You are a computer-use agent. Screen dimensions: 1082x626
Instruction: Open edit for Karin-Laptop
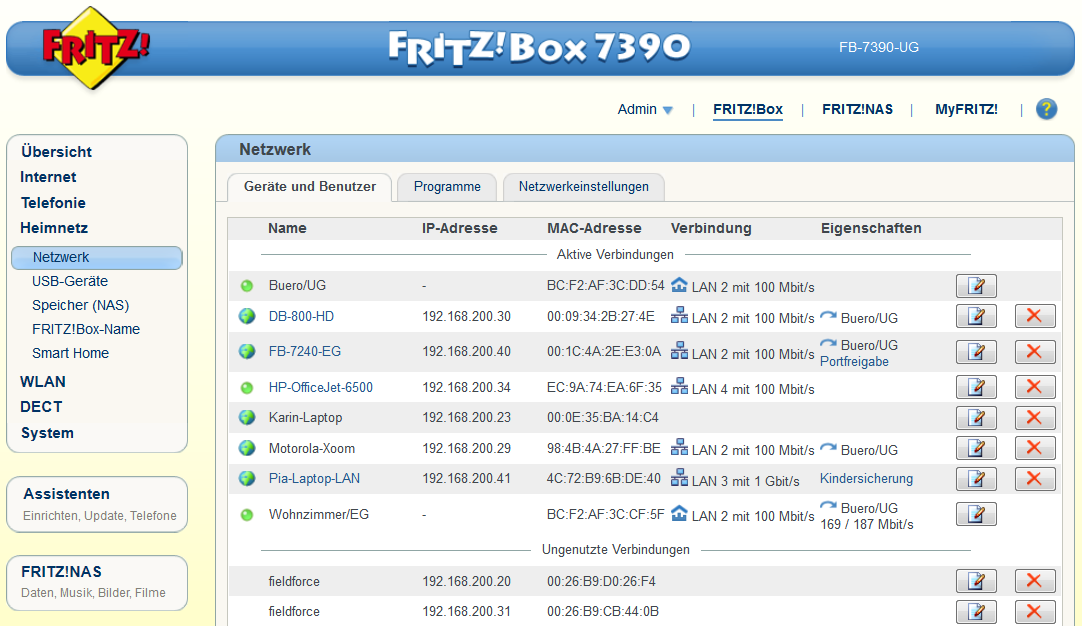coord(976,418)
